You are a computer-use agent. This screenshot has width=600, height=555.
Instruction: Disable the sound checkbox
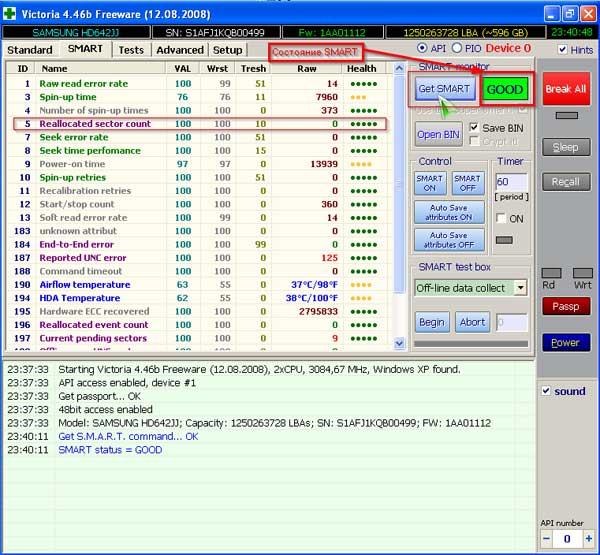(546, 391)
